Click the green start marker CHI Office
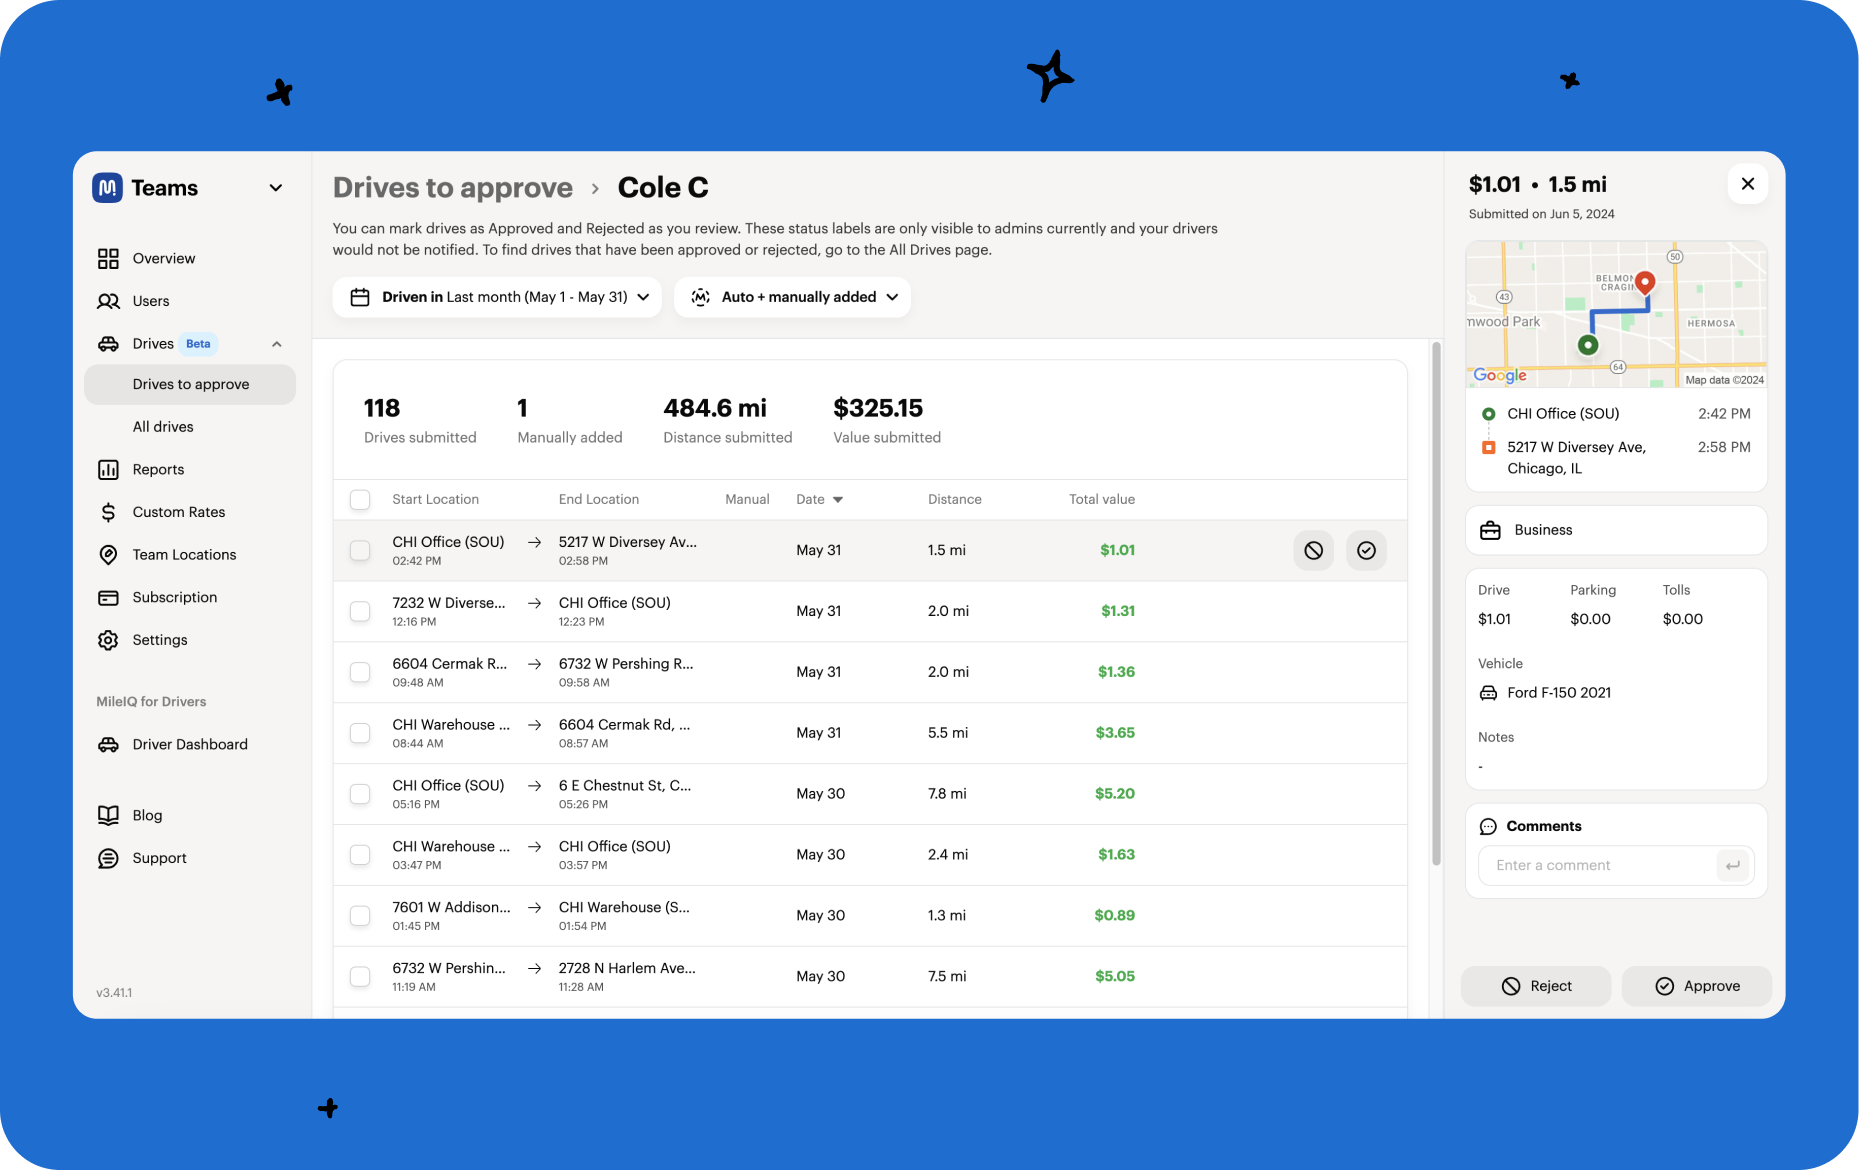Screen dimensions: 1859x1170 [1488, 414]
